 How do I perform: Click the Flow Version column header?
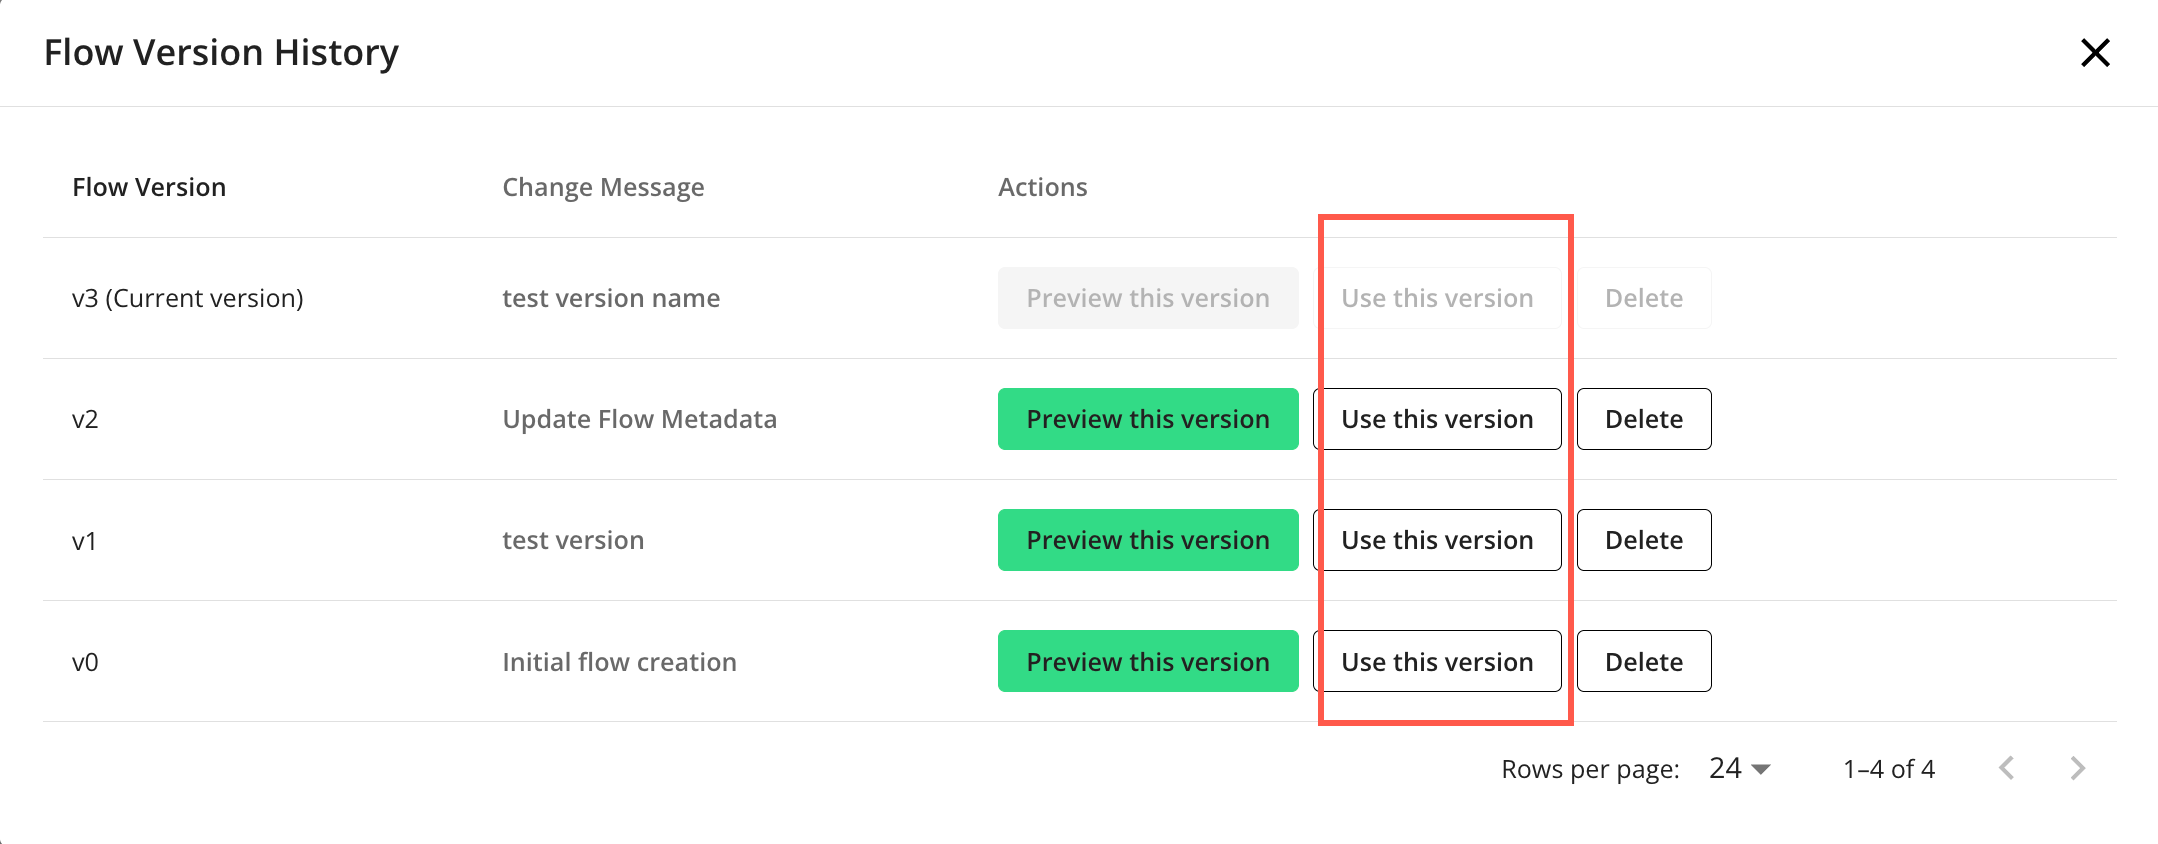coord(149,187)
